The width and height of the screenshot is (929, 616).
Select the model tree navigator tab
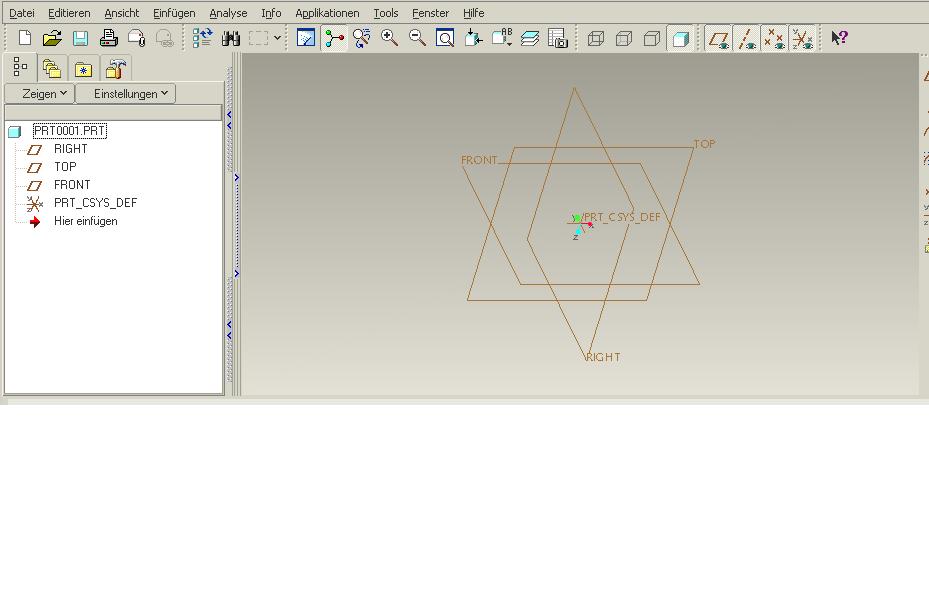point(20,67)
